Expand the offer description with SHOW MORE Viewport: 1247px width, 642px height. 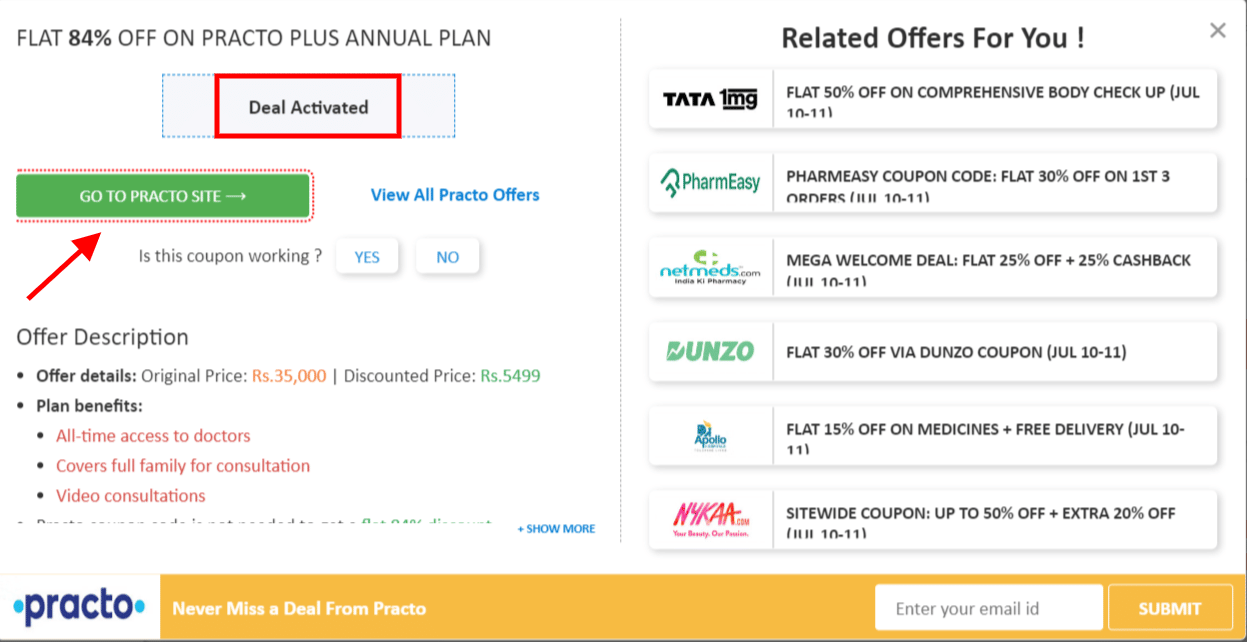coord(555,528)
